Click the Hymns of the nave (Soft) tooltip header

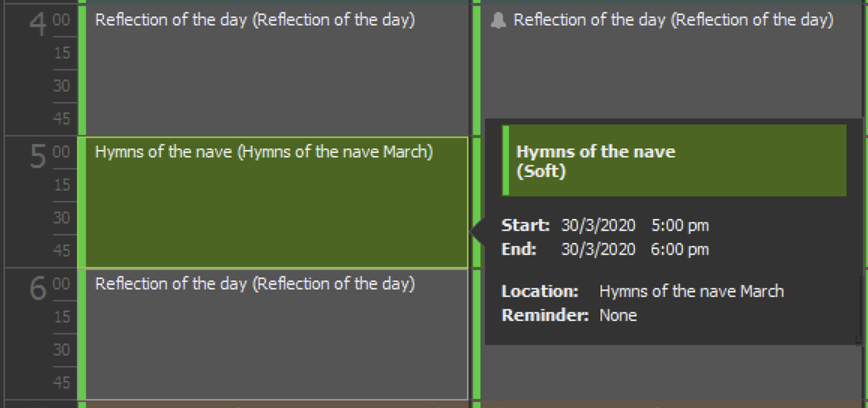(x=674, y=161)
